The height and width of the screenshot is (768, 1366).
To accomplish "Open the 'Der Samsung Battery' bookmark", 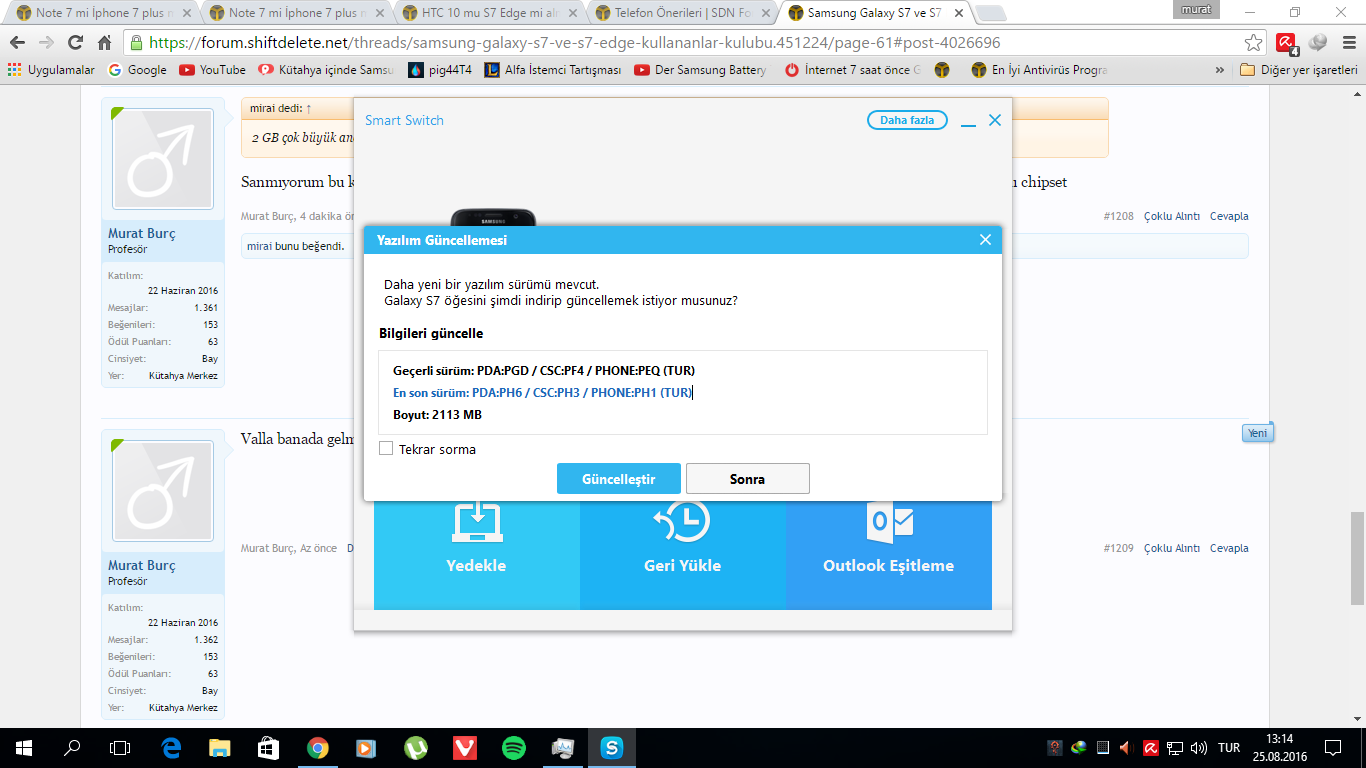I will pyautogui.click(x=700, y=70).
